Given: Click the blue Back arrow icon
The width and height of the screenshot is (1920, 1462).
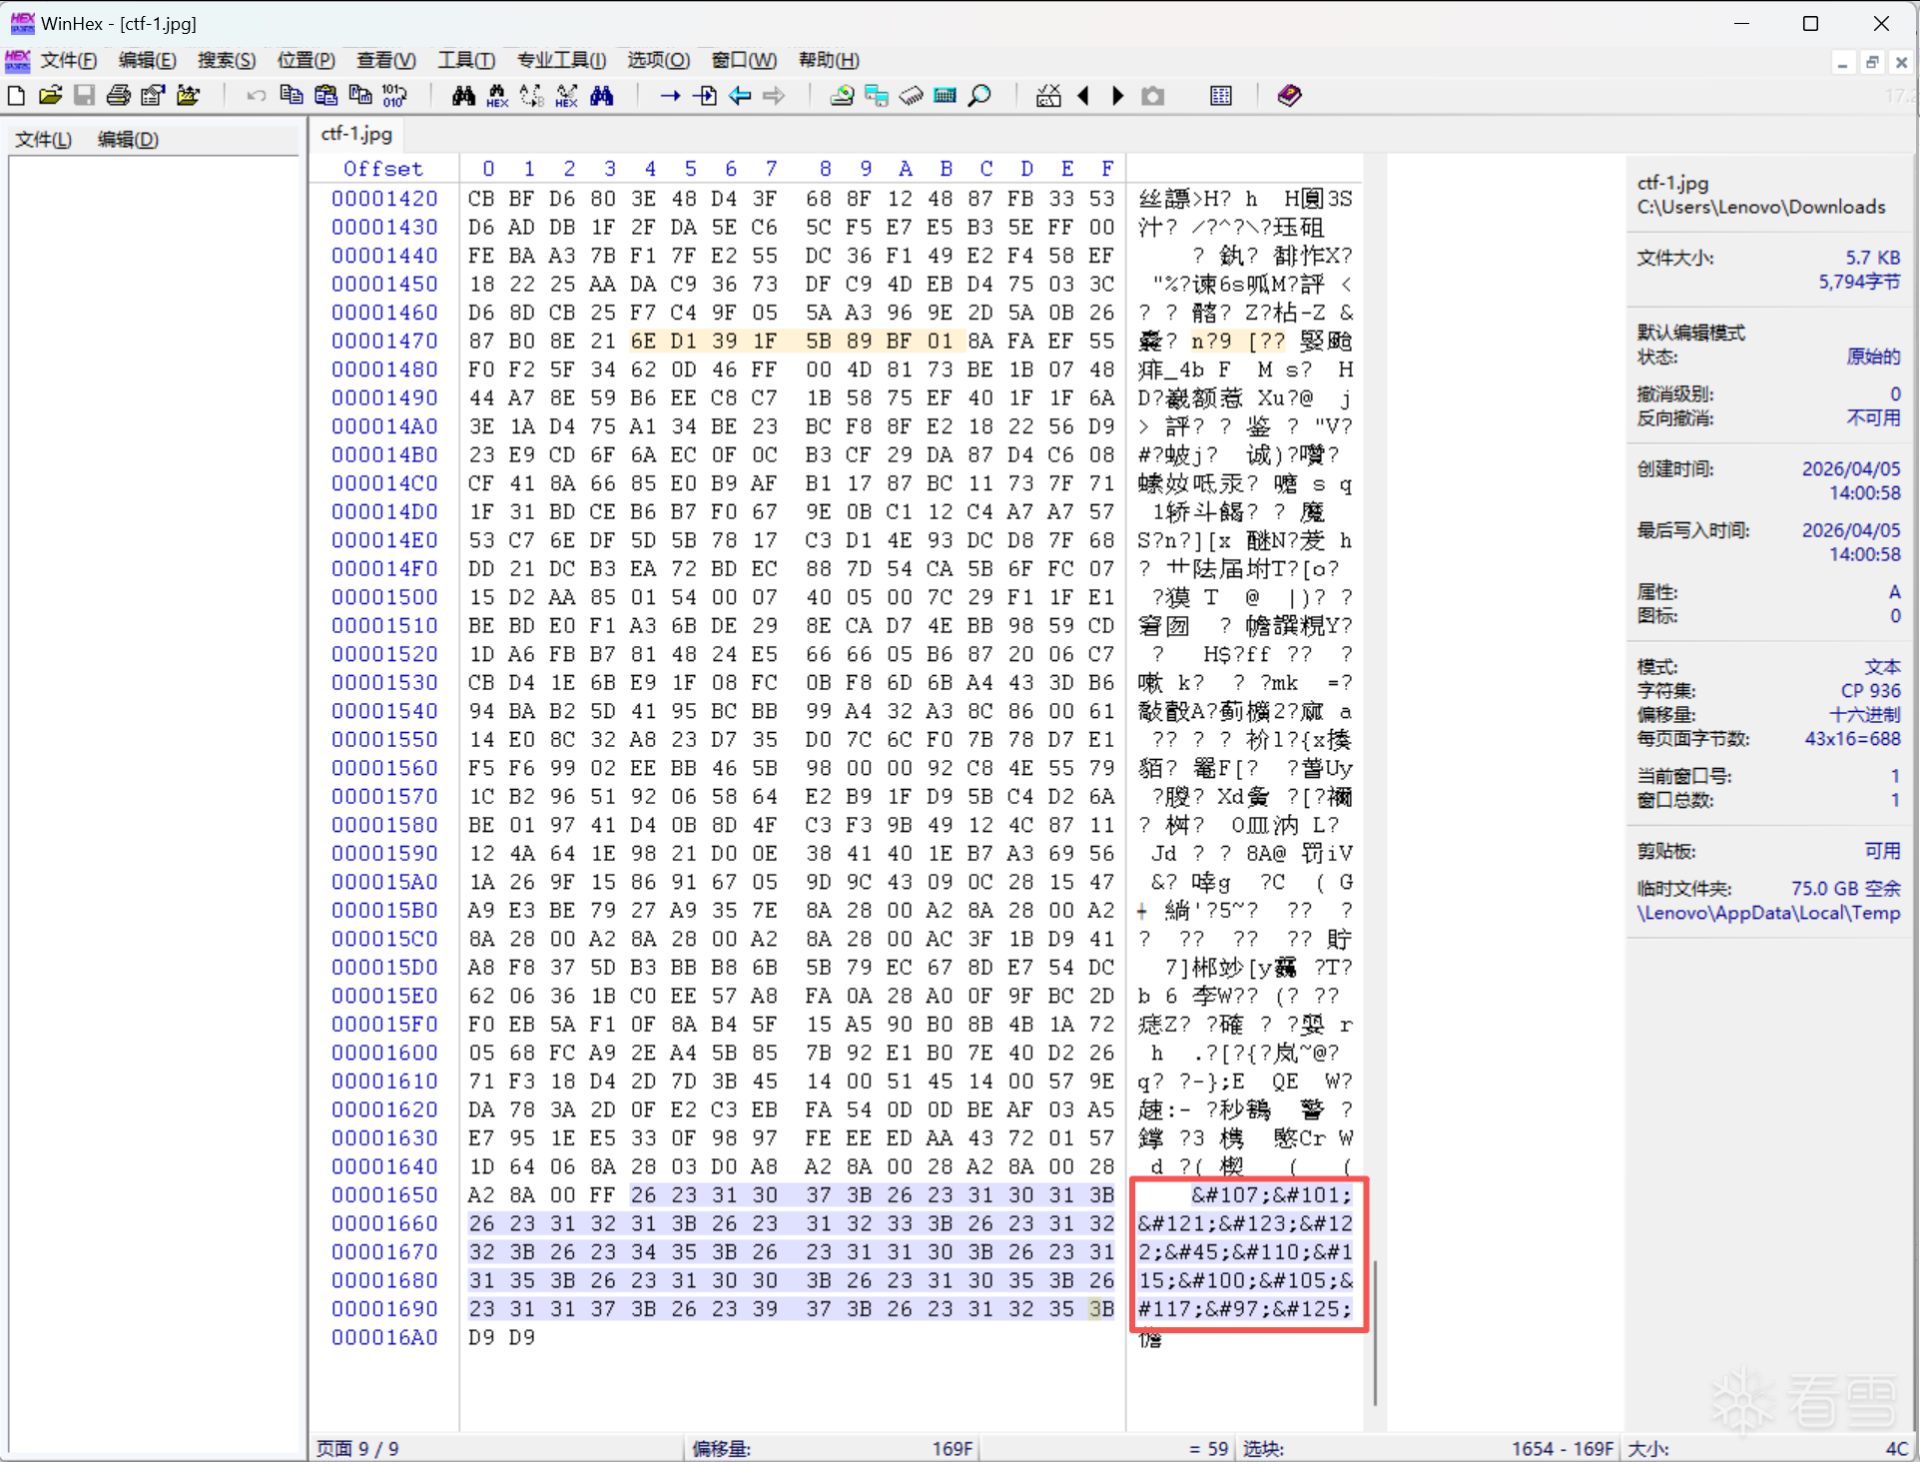Looking at the screenshot, I should pyautogui.click(x=740, y=96).
